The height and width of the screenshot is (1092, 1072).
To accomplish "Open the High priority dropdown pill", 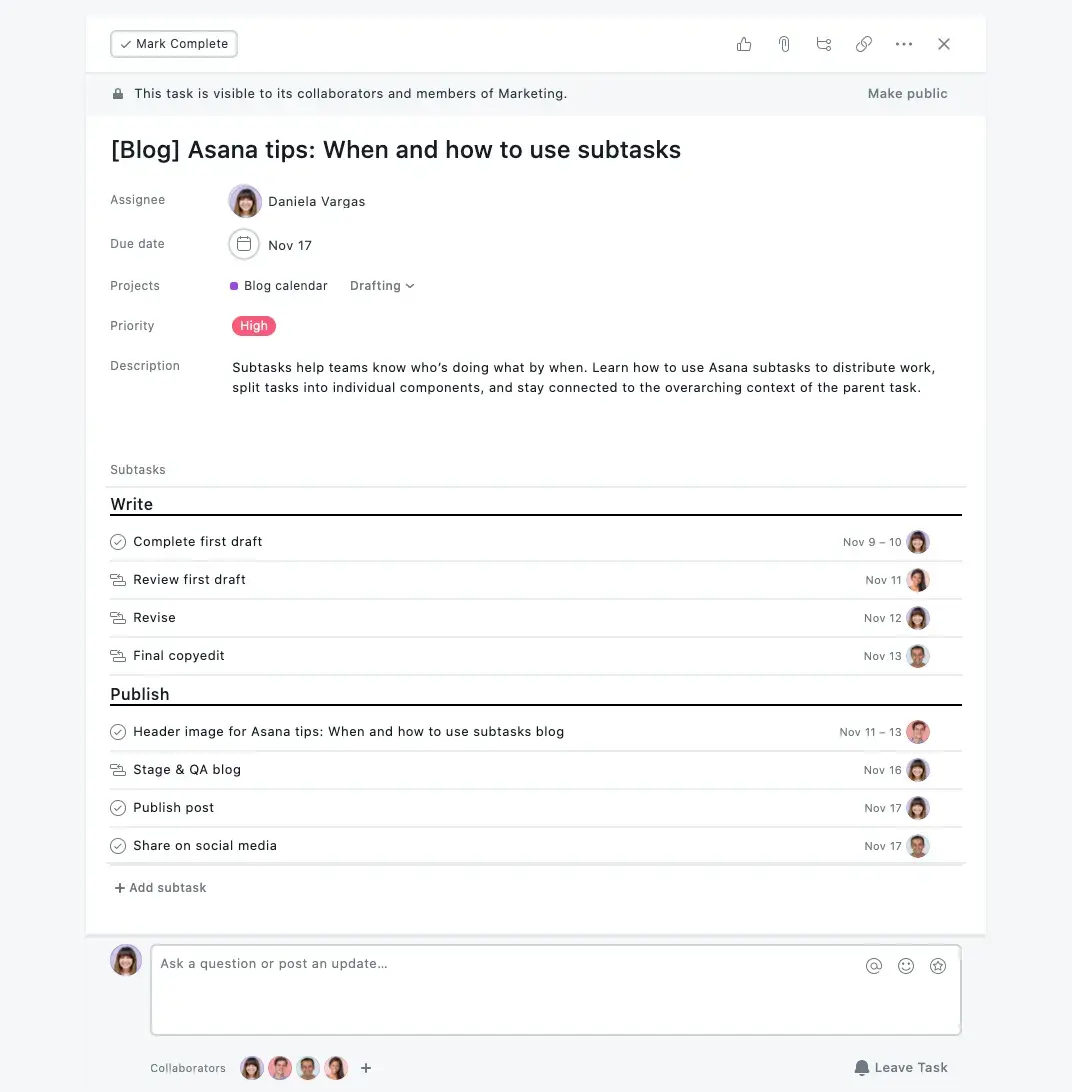I will click(x=254, y=326).
